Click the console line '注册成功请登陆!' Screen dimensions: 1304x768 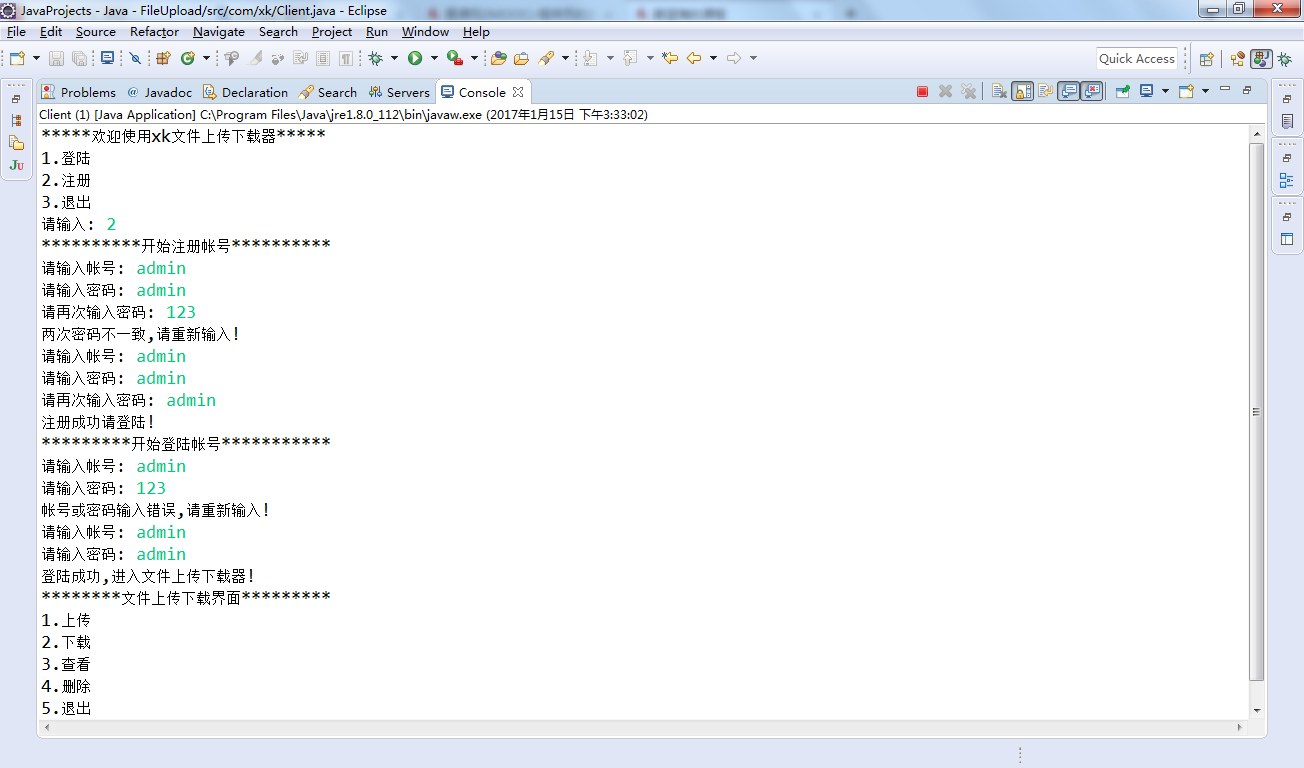[x=98, y=422]
